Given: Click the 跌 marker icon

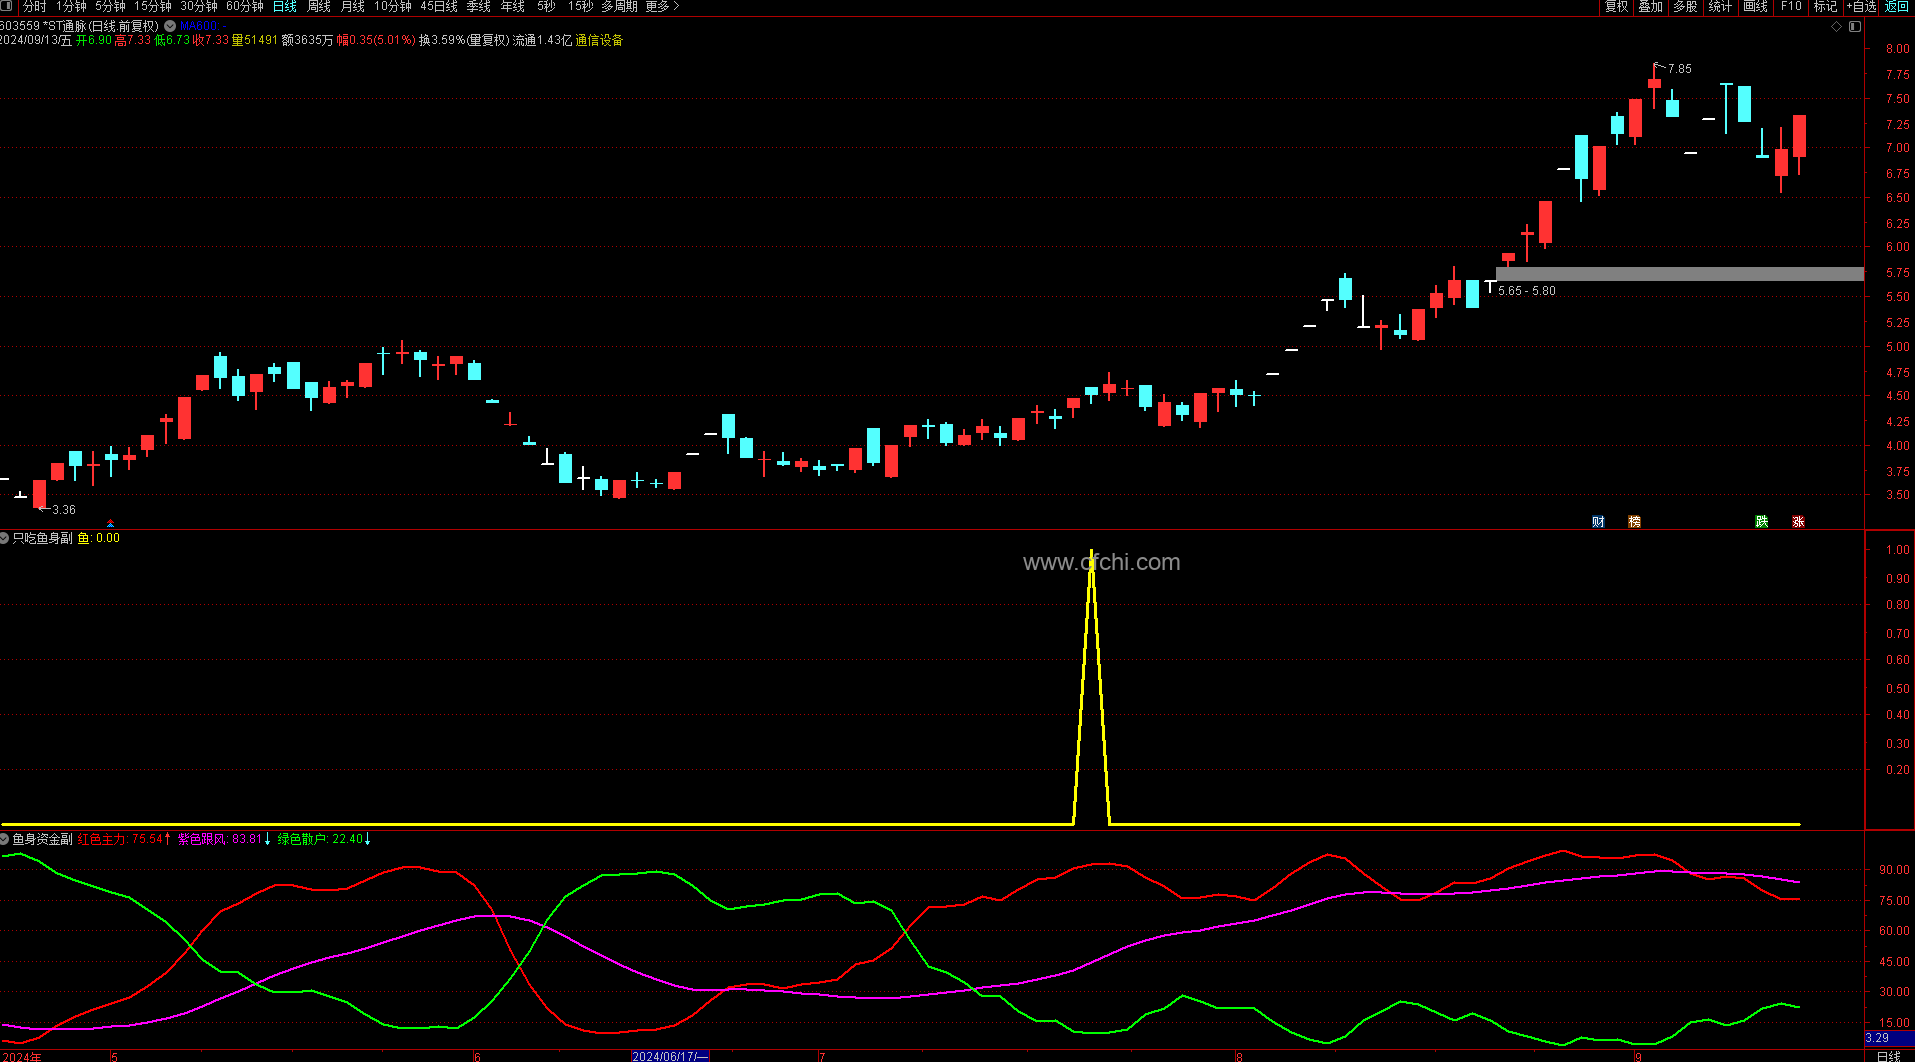Looking at the screenshot, I should [x=1762, y=522].
